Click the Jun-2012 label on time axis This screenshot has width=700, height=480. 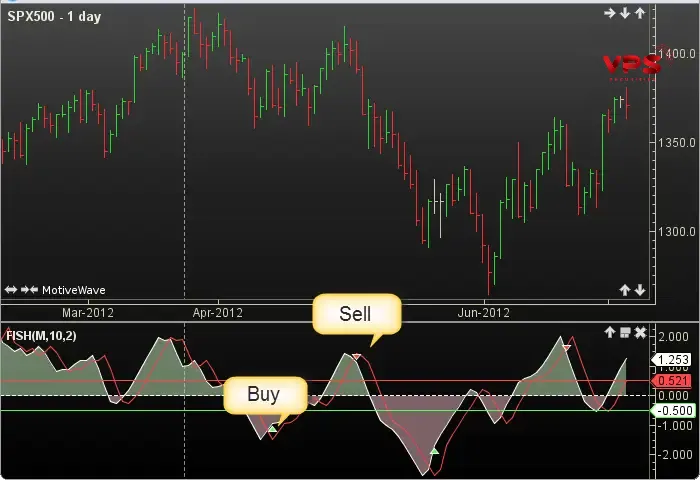tap(485, 312)
